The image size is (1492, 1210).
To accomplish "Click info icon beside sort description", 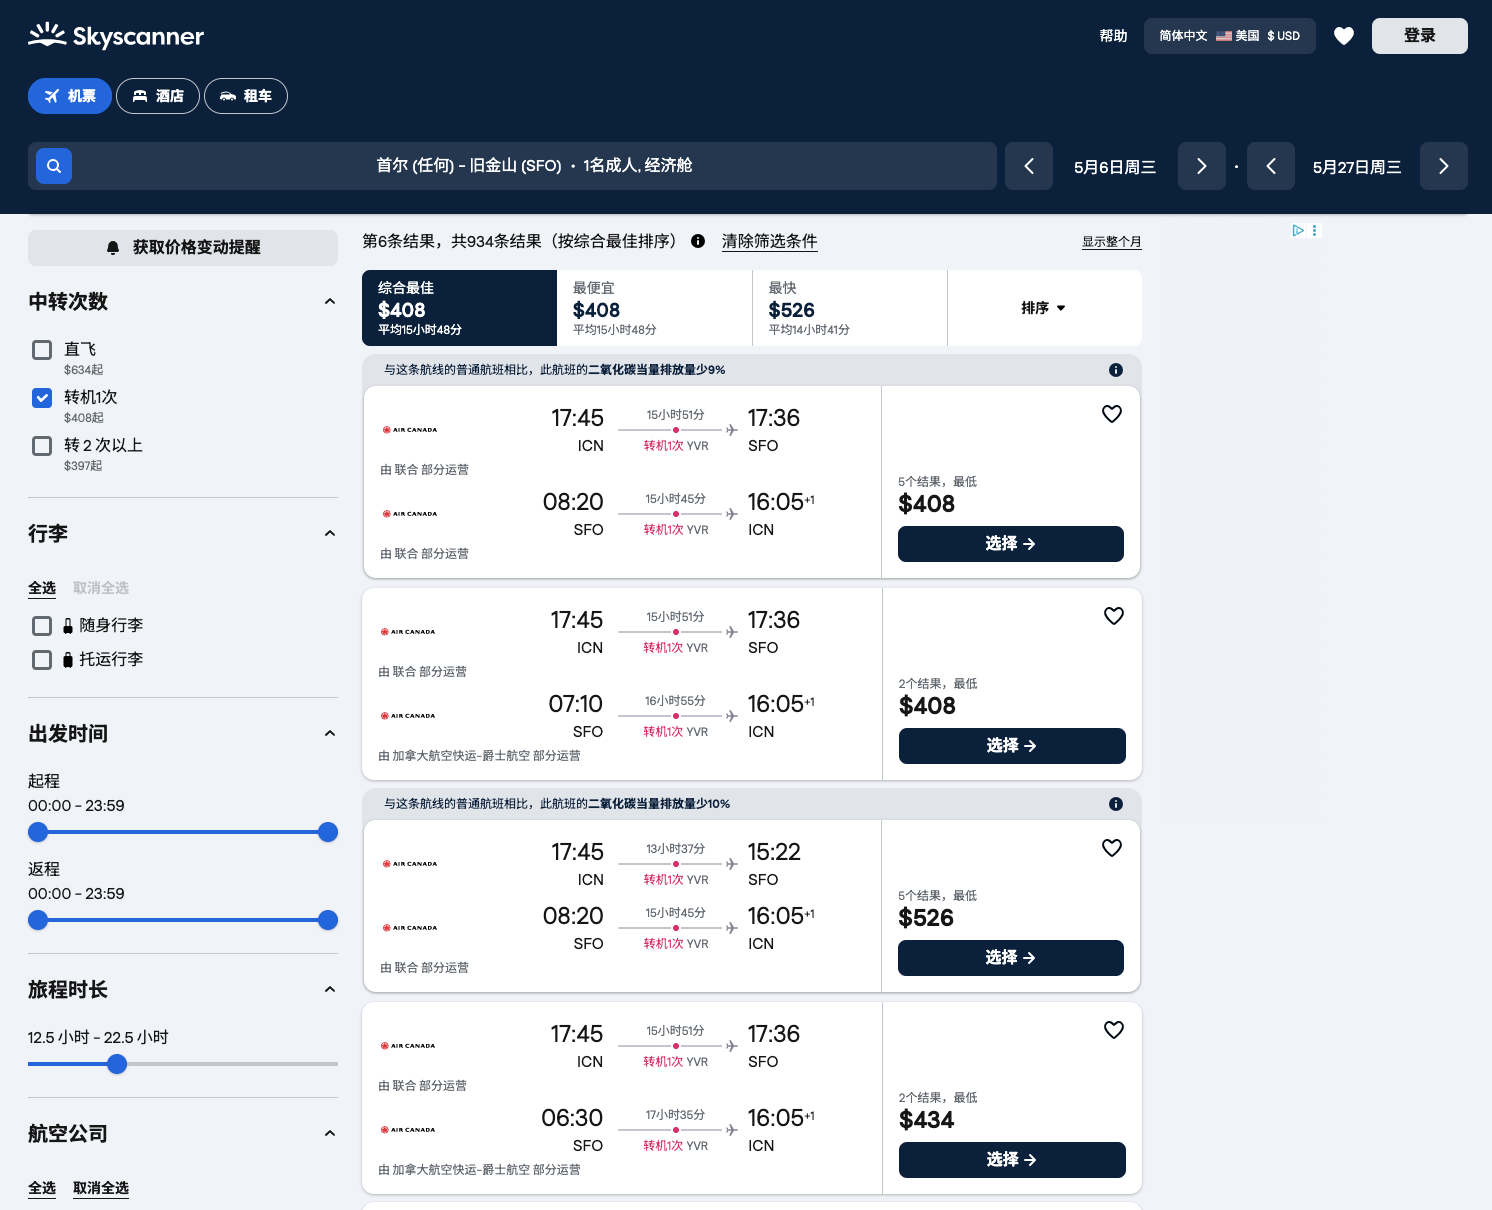I will [698, 241].
